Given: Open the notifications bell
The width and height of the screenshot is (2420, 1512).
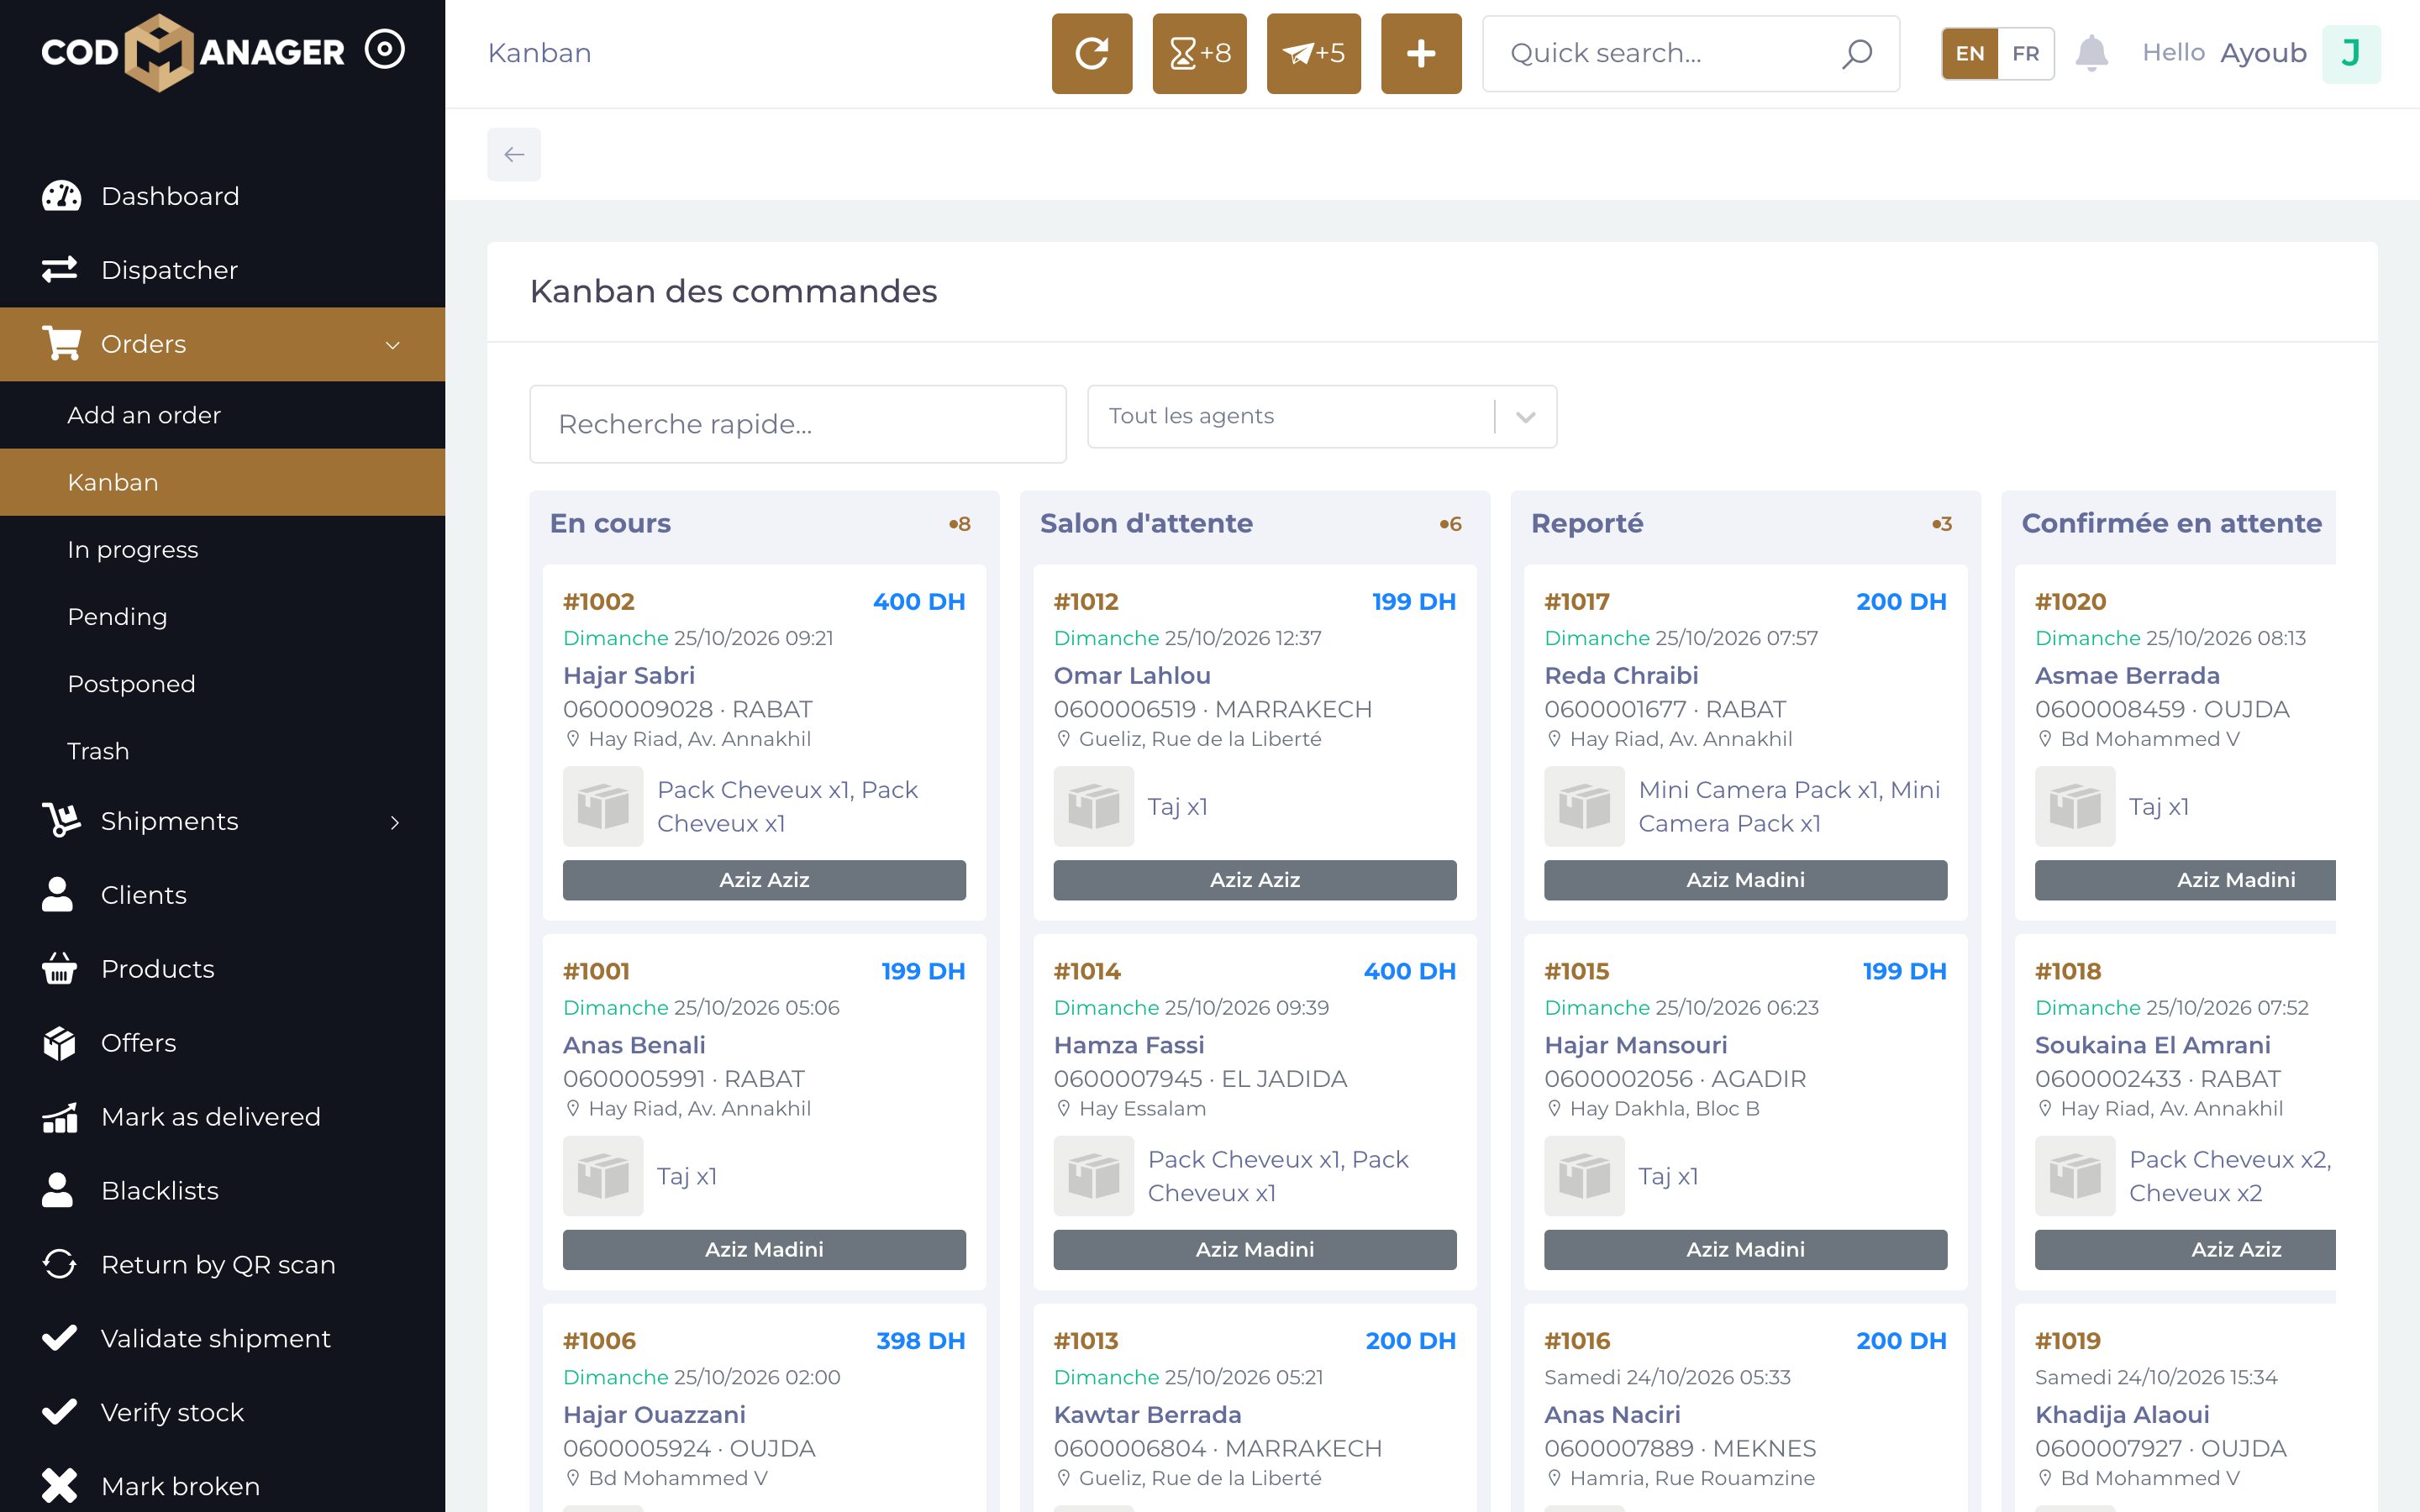Looking at the screenshot, I should tap(2091, 53).
